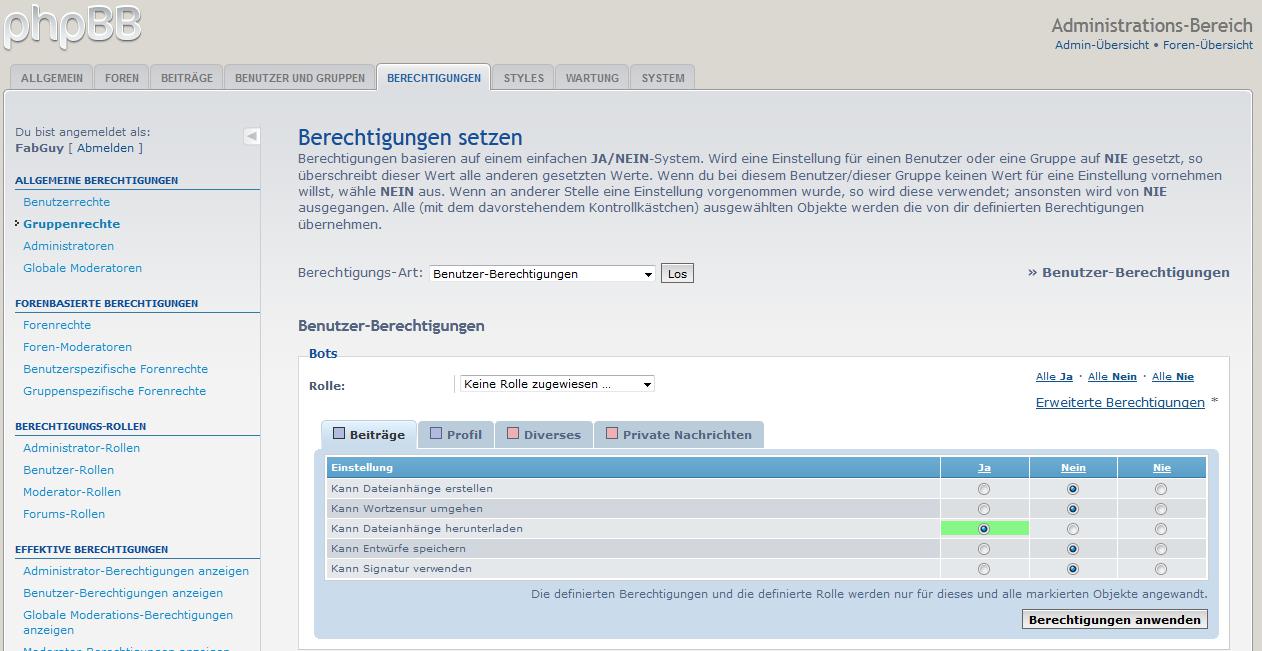Image resolution: width=1262 pixels, height=651 pixels.
Task: Click 'Berechtigungen anwenden' button
Action: point(1114,620)
